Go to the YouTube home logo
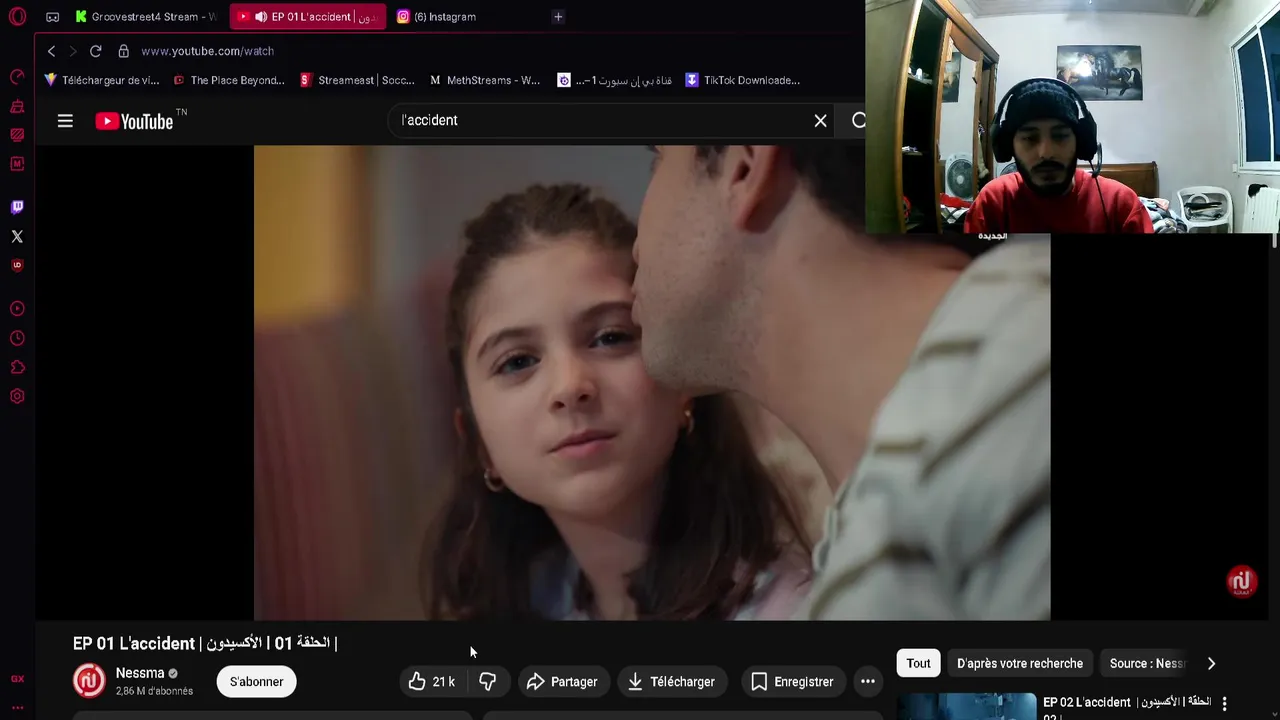1280x720 pixels. (x=134, y=121)
